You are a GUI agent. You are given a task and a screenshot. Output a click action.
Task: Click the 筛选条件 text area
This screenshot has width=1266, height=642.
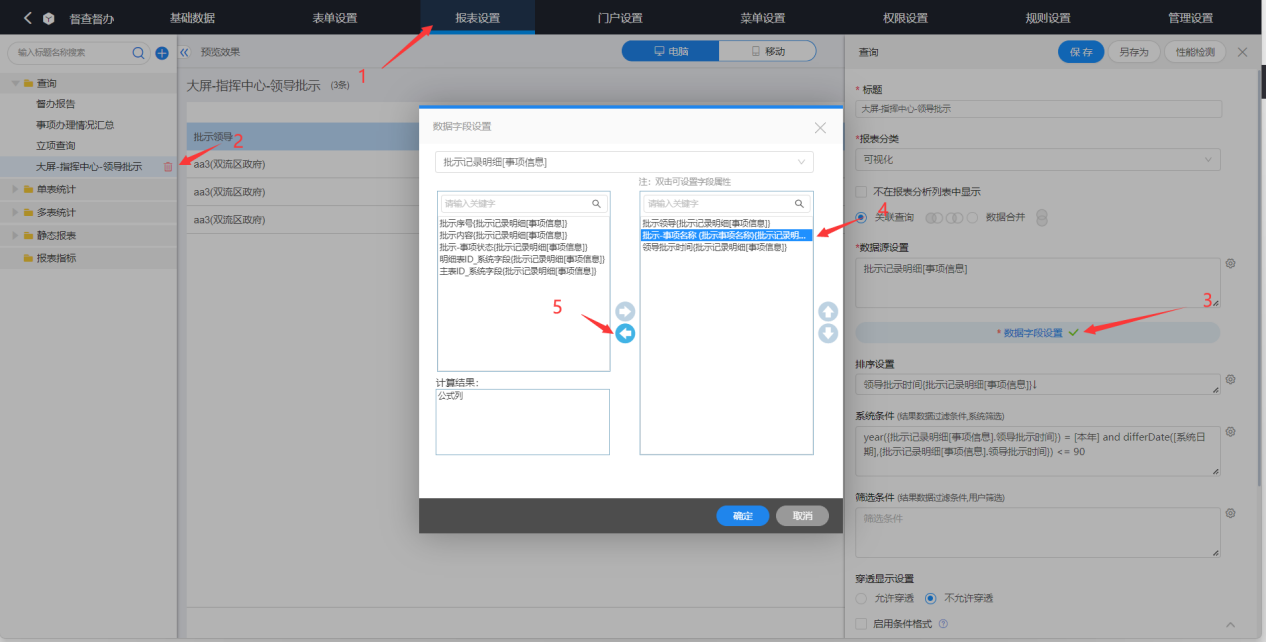click(x=1037, y=532)
